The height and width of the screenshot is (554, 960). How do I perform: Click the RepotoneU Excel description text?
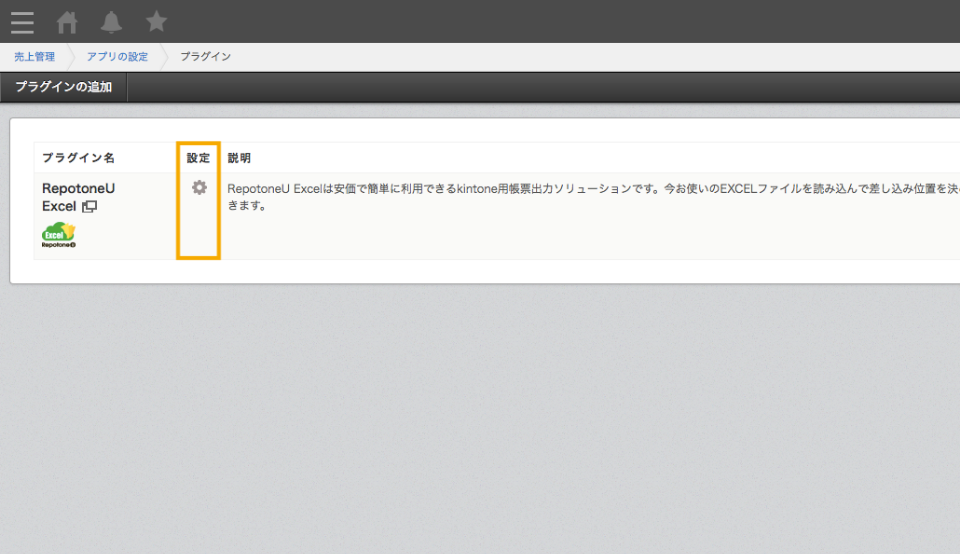click(x=593, y=197)
